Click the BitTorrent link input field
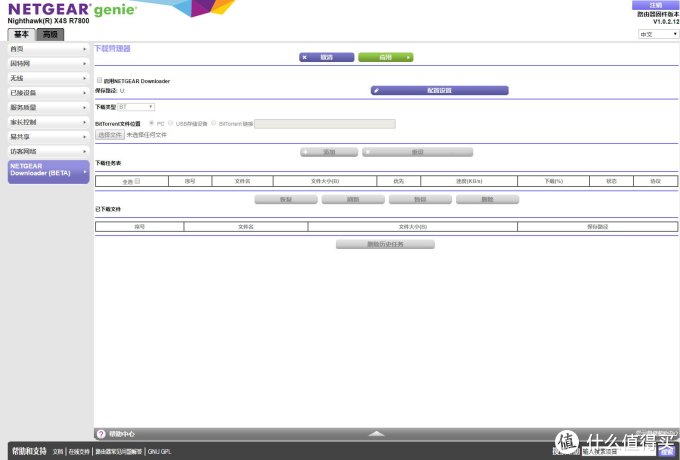The image size is (680, 460). [x=324, y=124]
